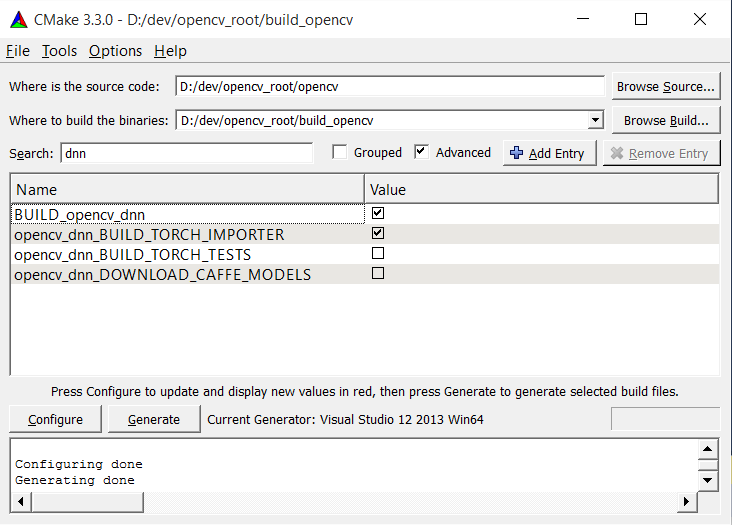
Task: Close the CMake window
Action: (x=700, y=19)
